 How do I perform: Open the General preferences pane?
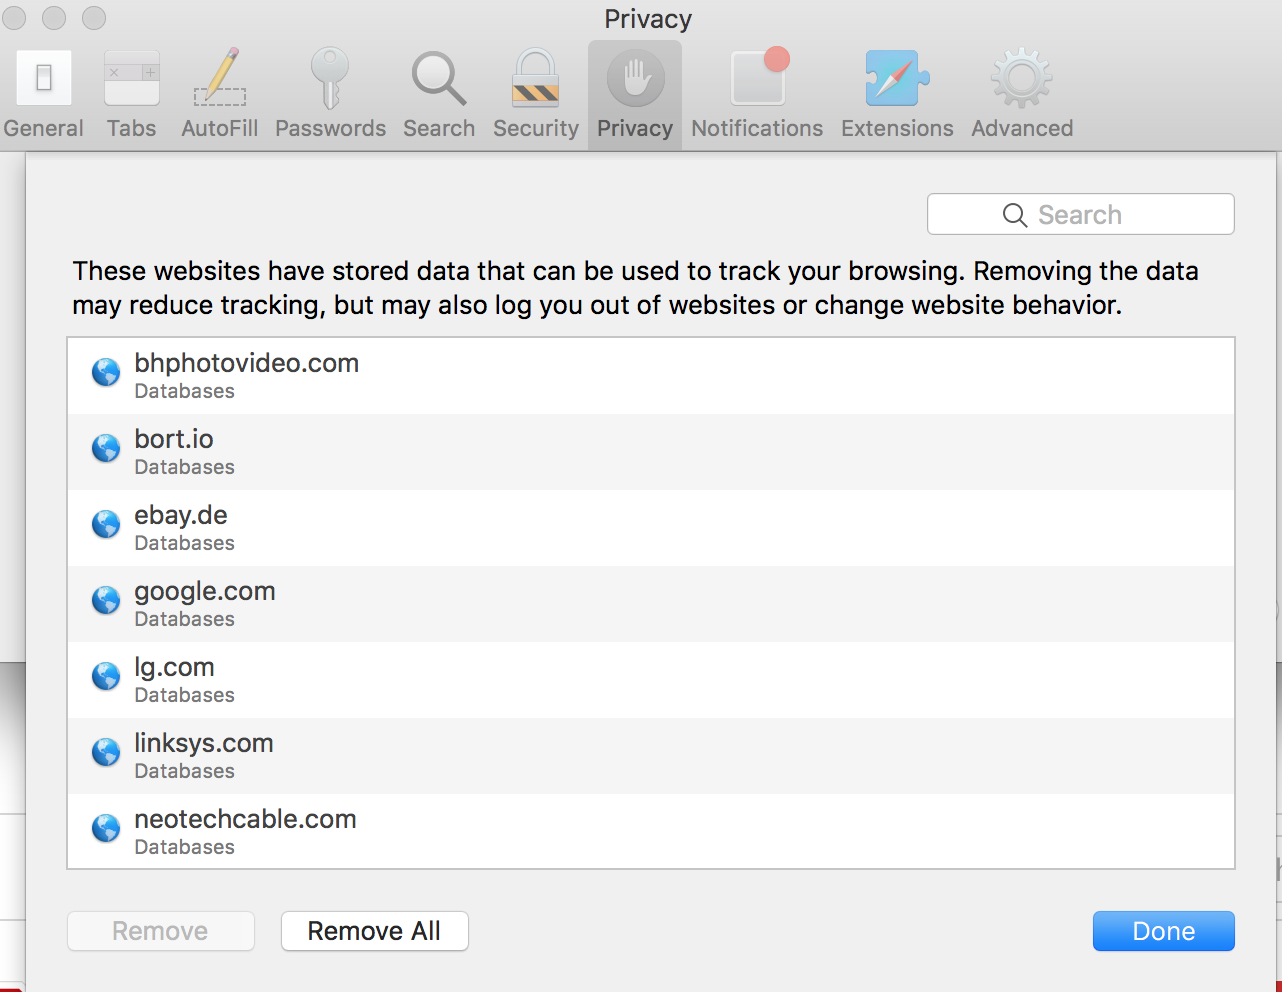coord(44,95)
